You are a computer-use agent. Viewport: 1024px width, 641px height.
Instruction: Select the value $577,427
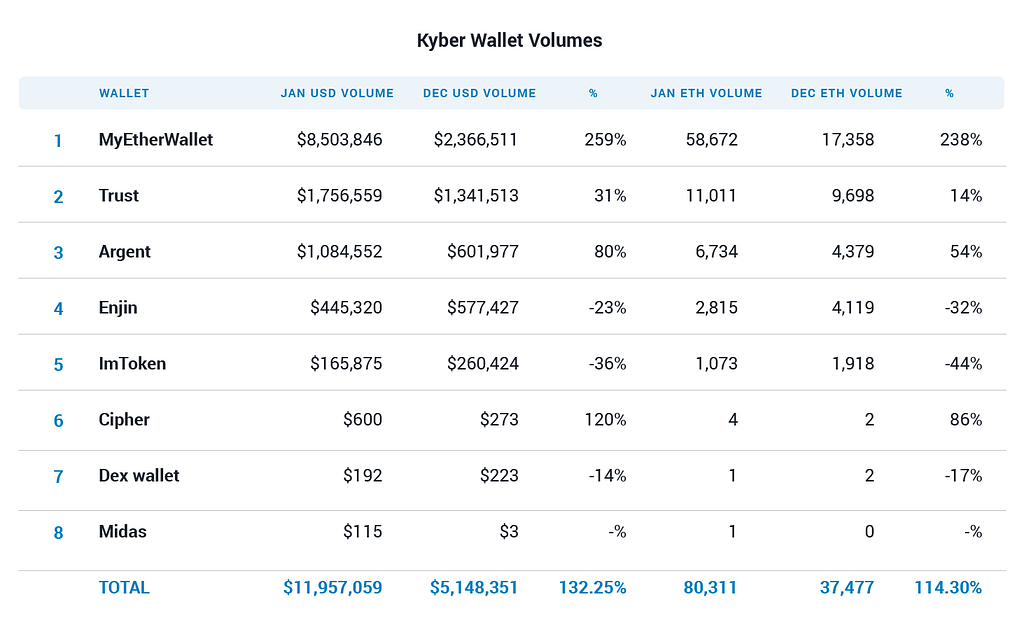tap(483, 307)
